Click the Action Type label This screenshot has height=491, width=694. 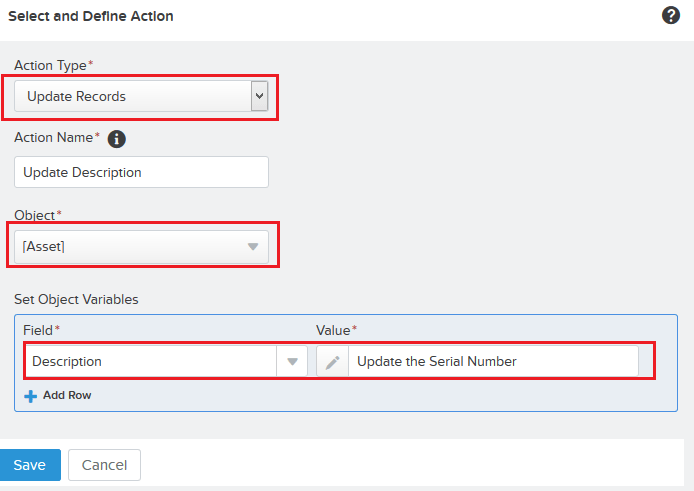(x=50, y=65)
